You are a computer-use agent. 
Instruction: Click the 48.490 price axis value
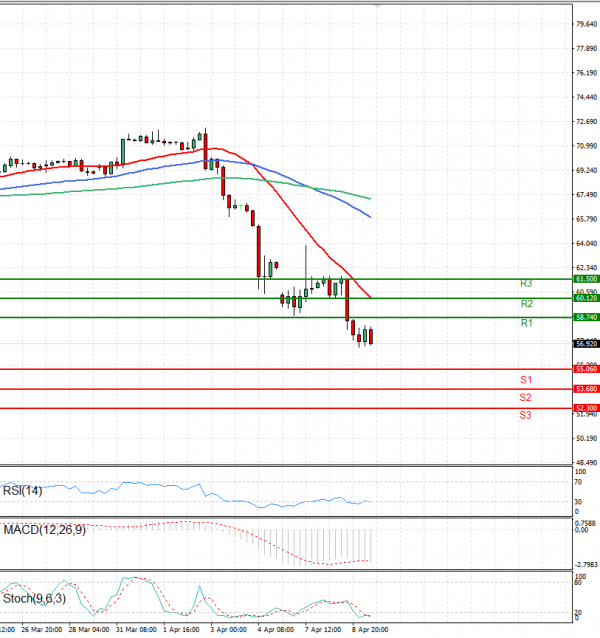point(587,463)
